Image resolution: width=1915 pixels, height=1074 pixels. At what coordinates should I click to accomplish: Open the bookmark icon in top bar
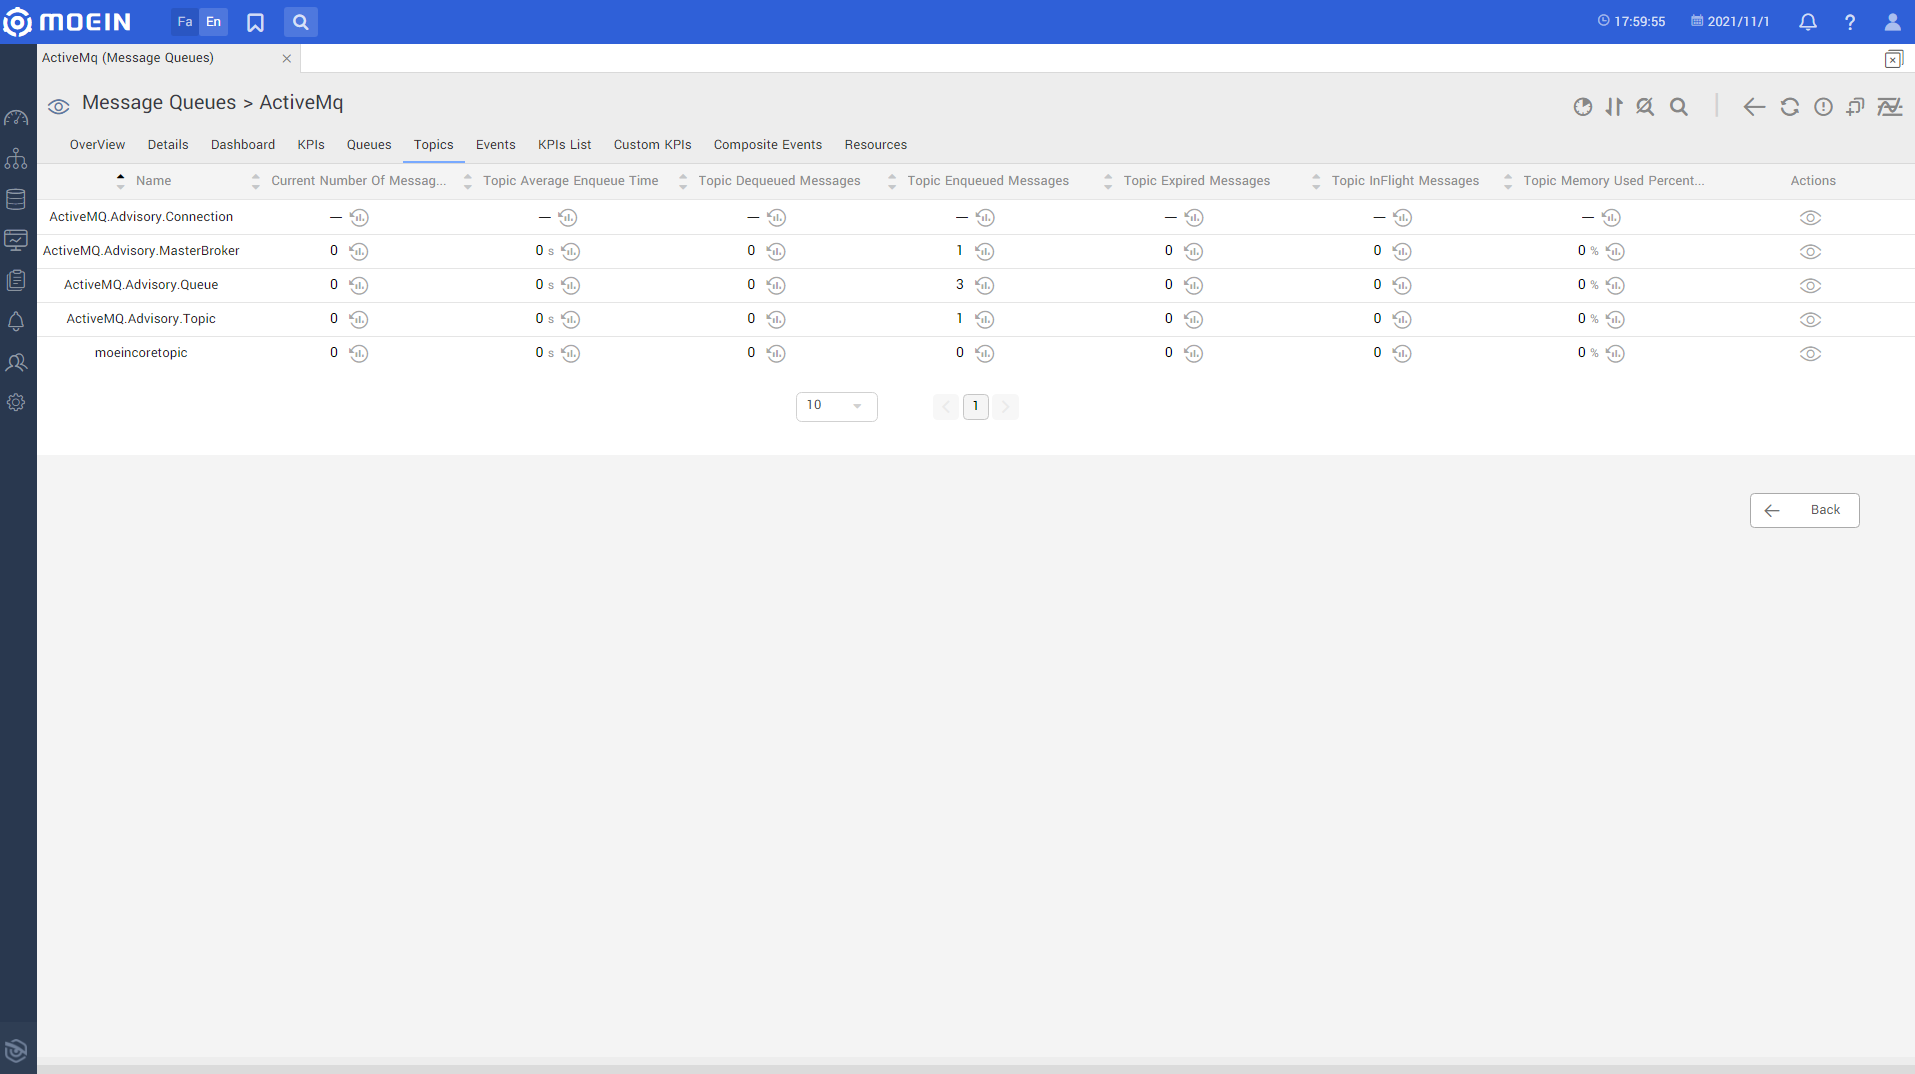(255, 22)
